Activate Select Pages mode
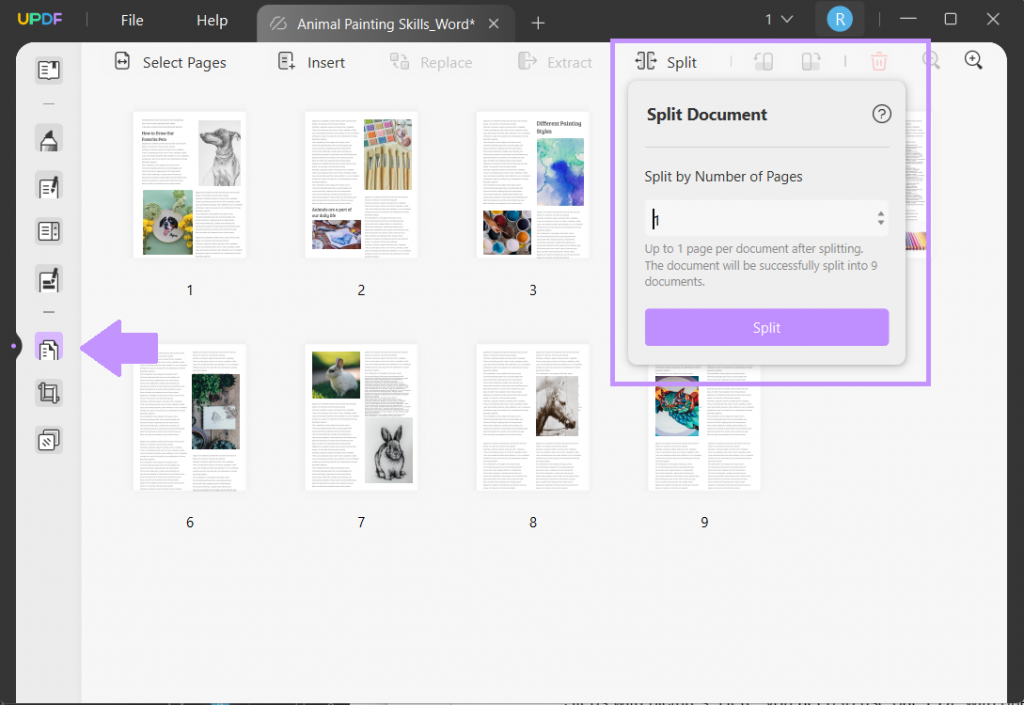The image size is (1024, 705). 172,62
